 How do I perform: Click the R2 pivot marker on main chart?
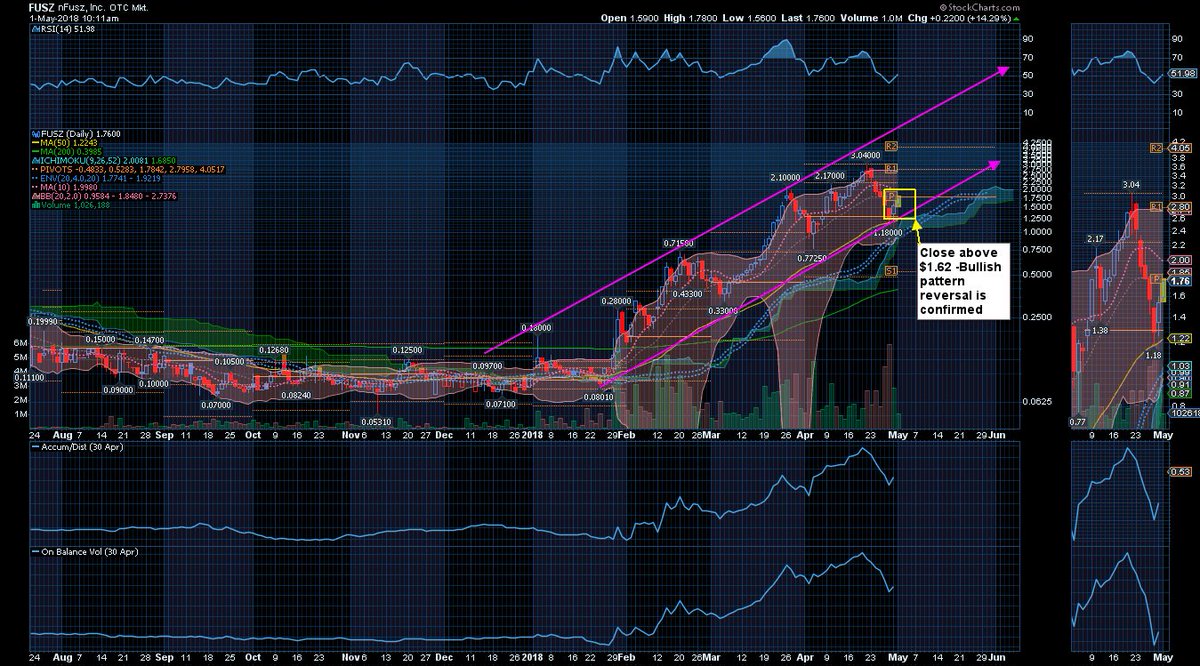(890, 146)
